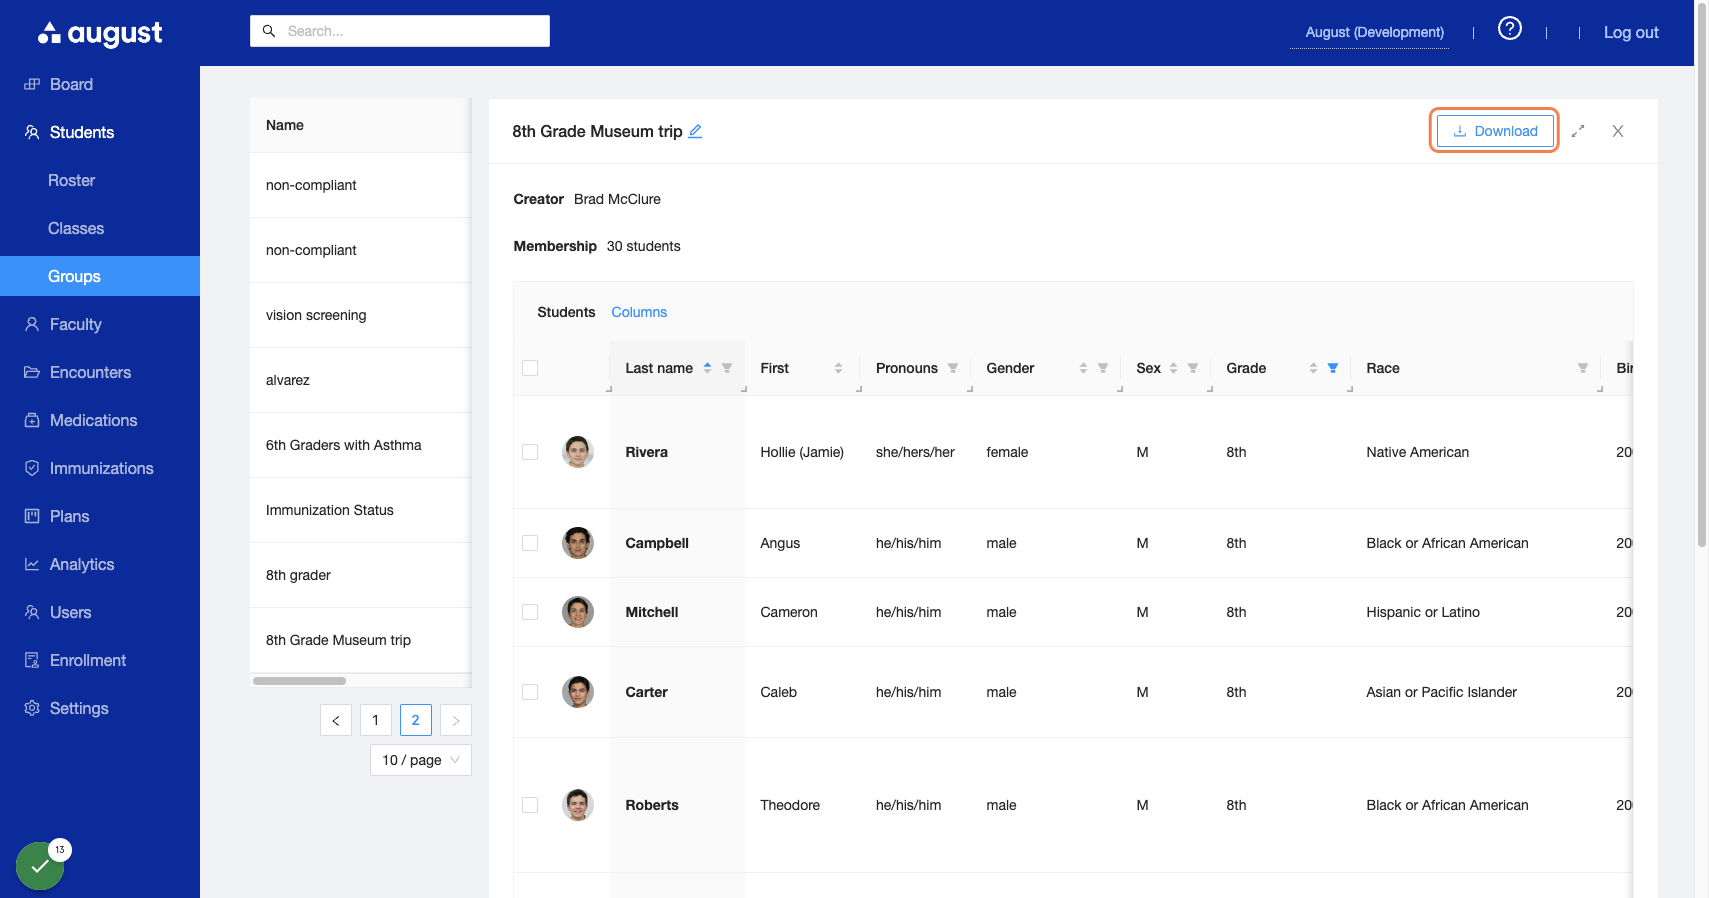Log out of the account

point(1631,32)
